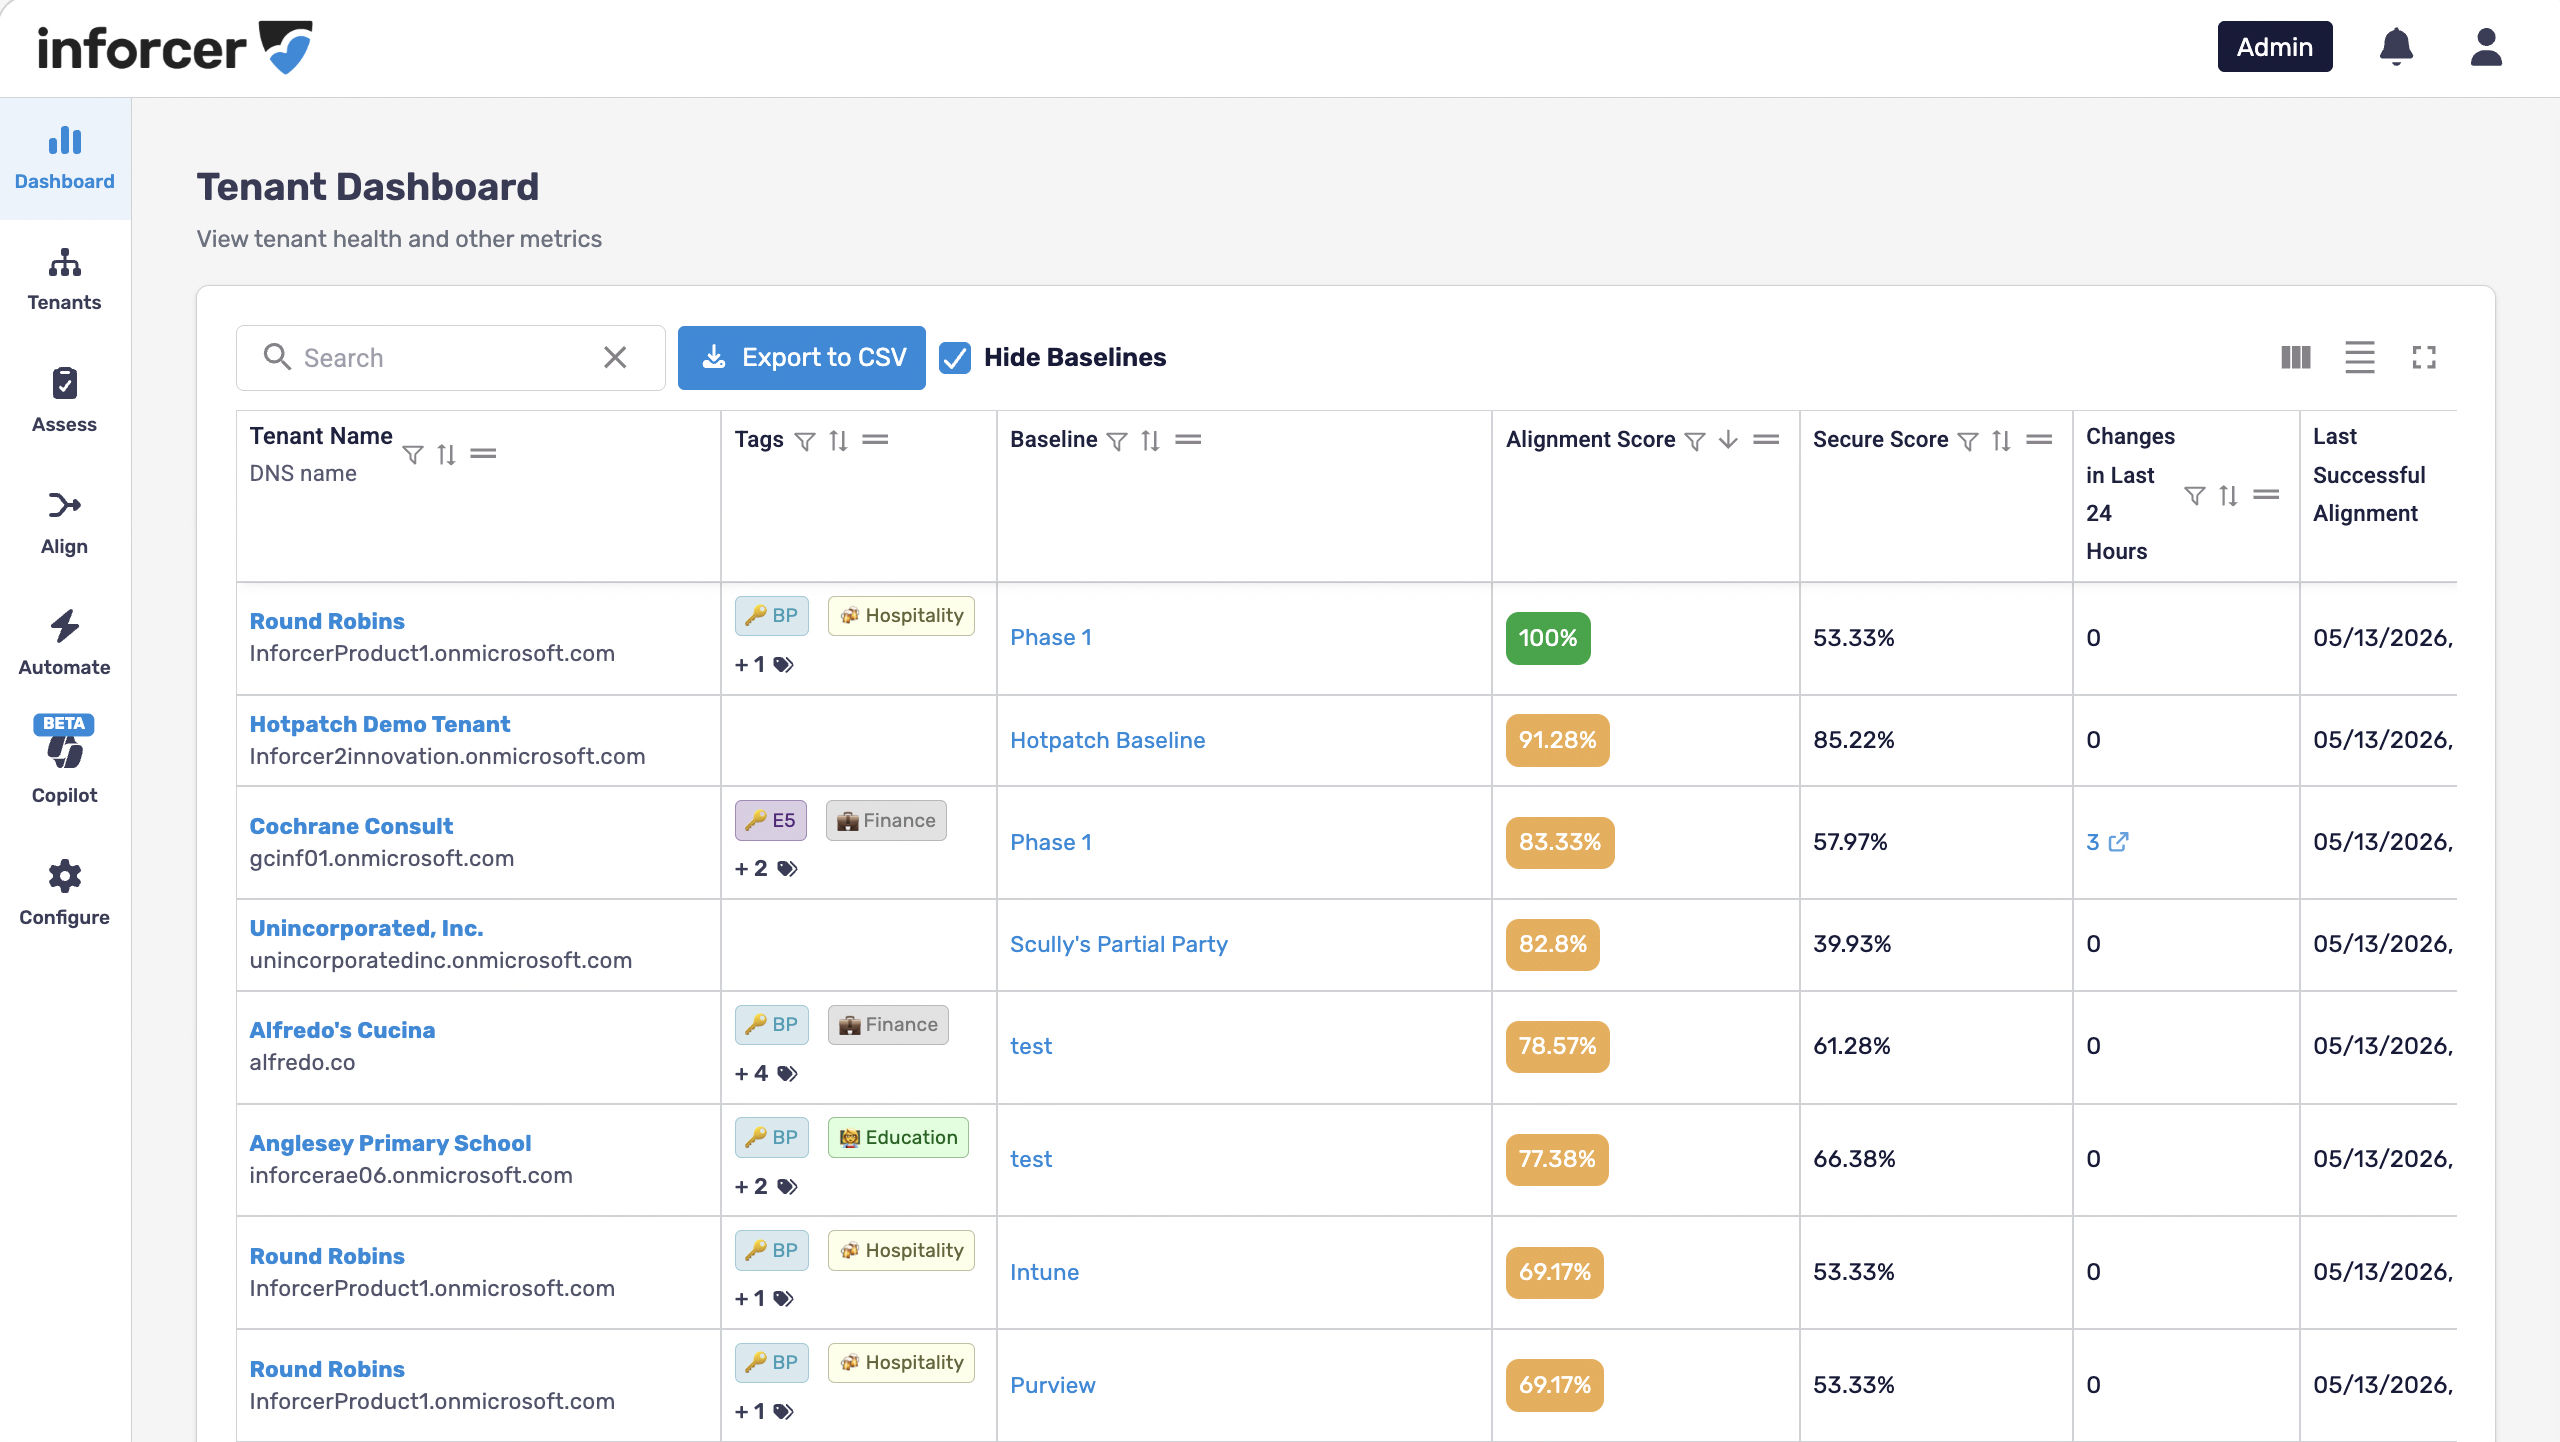Viewport: 2560px width, 1442px height.
Task: Open Alignment Score column actions menu
Action: (1767, 440)
